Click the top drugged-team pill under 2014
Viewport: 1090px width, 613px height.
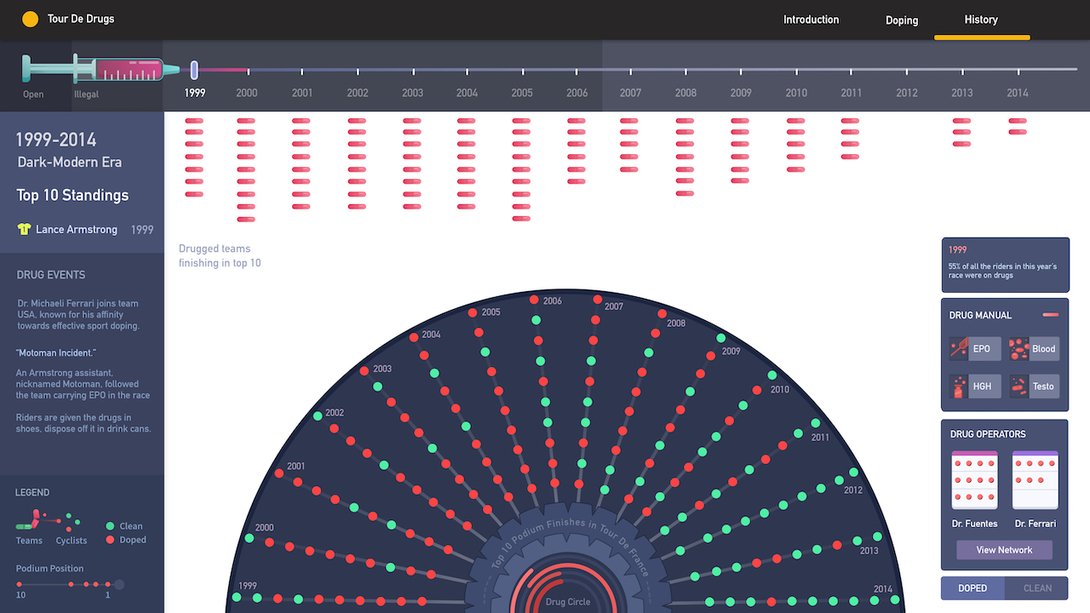tap(1017, 121)
